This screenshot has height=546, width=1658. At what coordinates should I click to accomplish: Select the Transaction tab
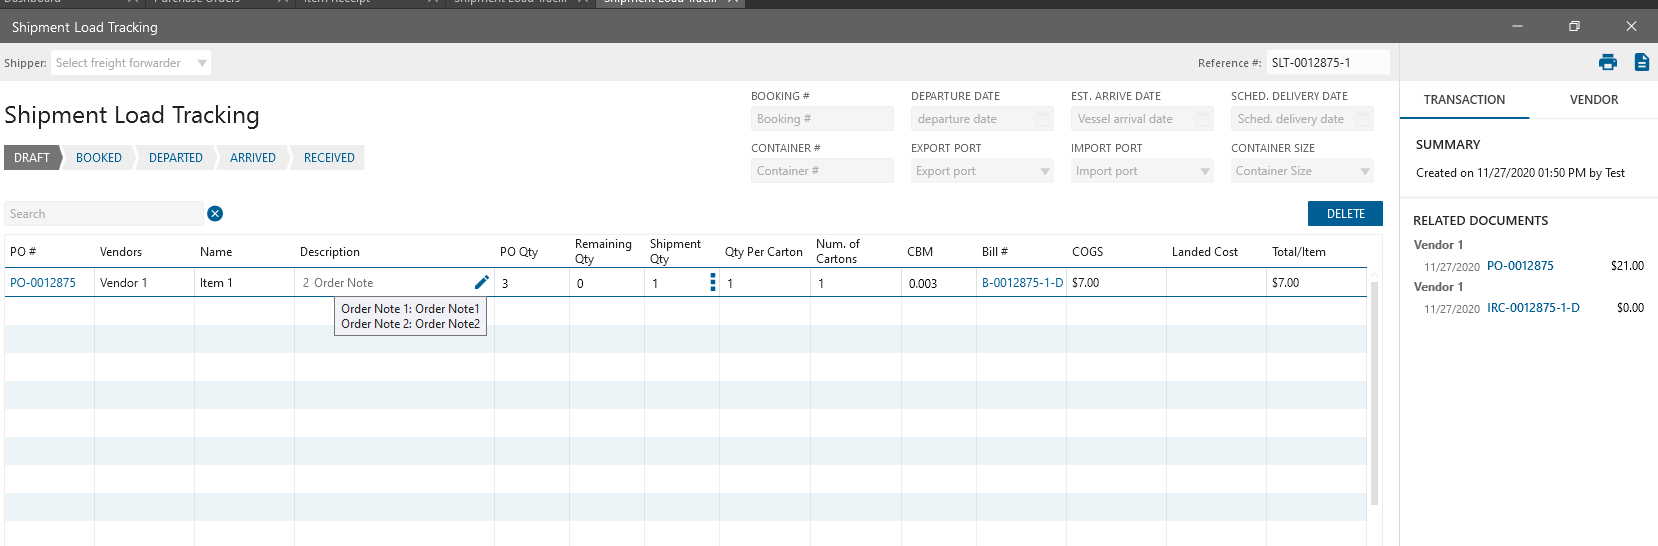pos(1464,100)
